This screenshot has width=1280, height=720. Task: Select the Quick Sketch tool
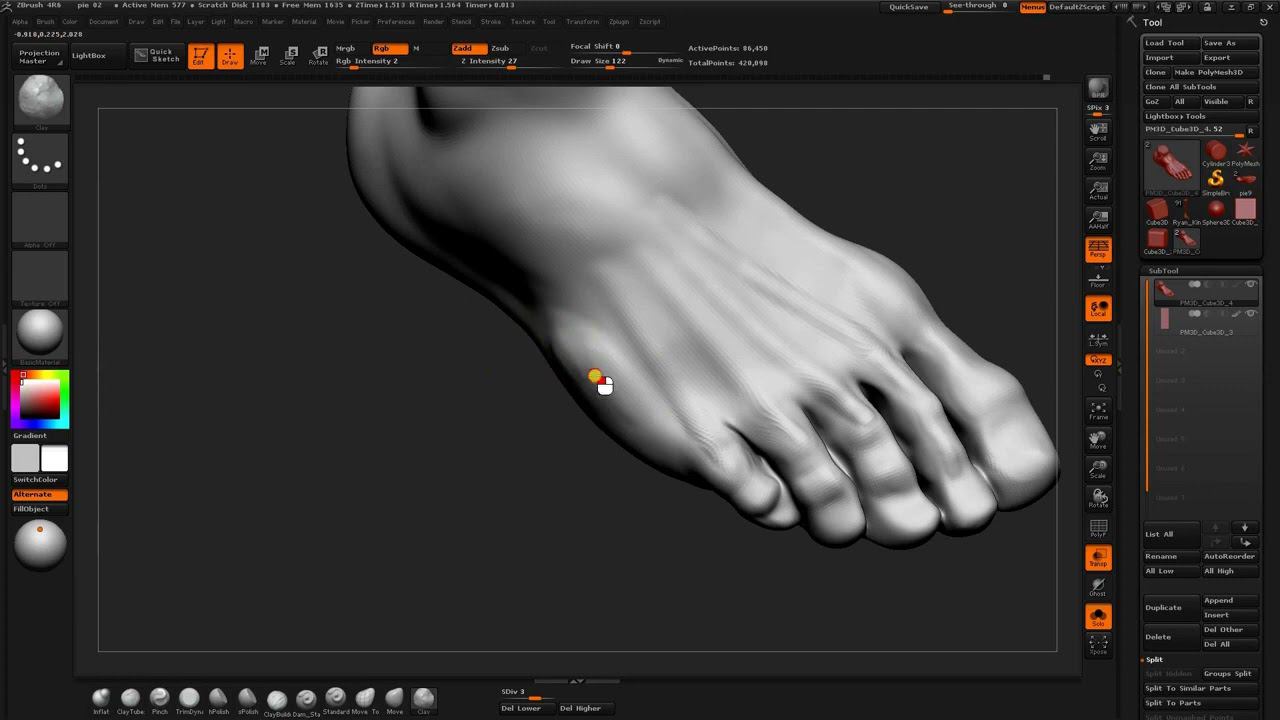[156, 56]
